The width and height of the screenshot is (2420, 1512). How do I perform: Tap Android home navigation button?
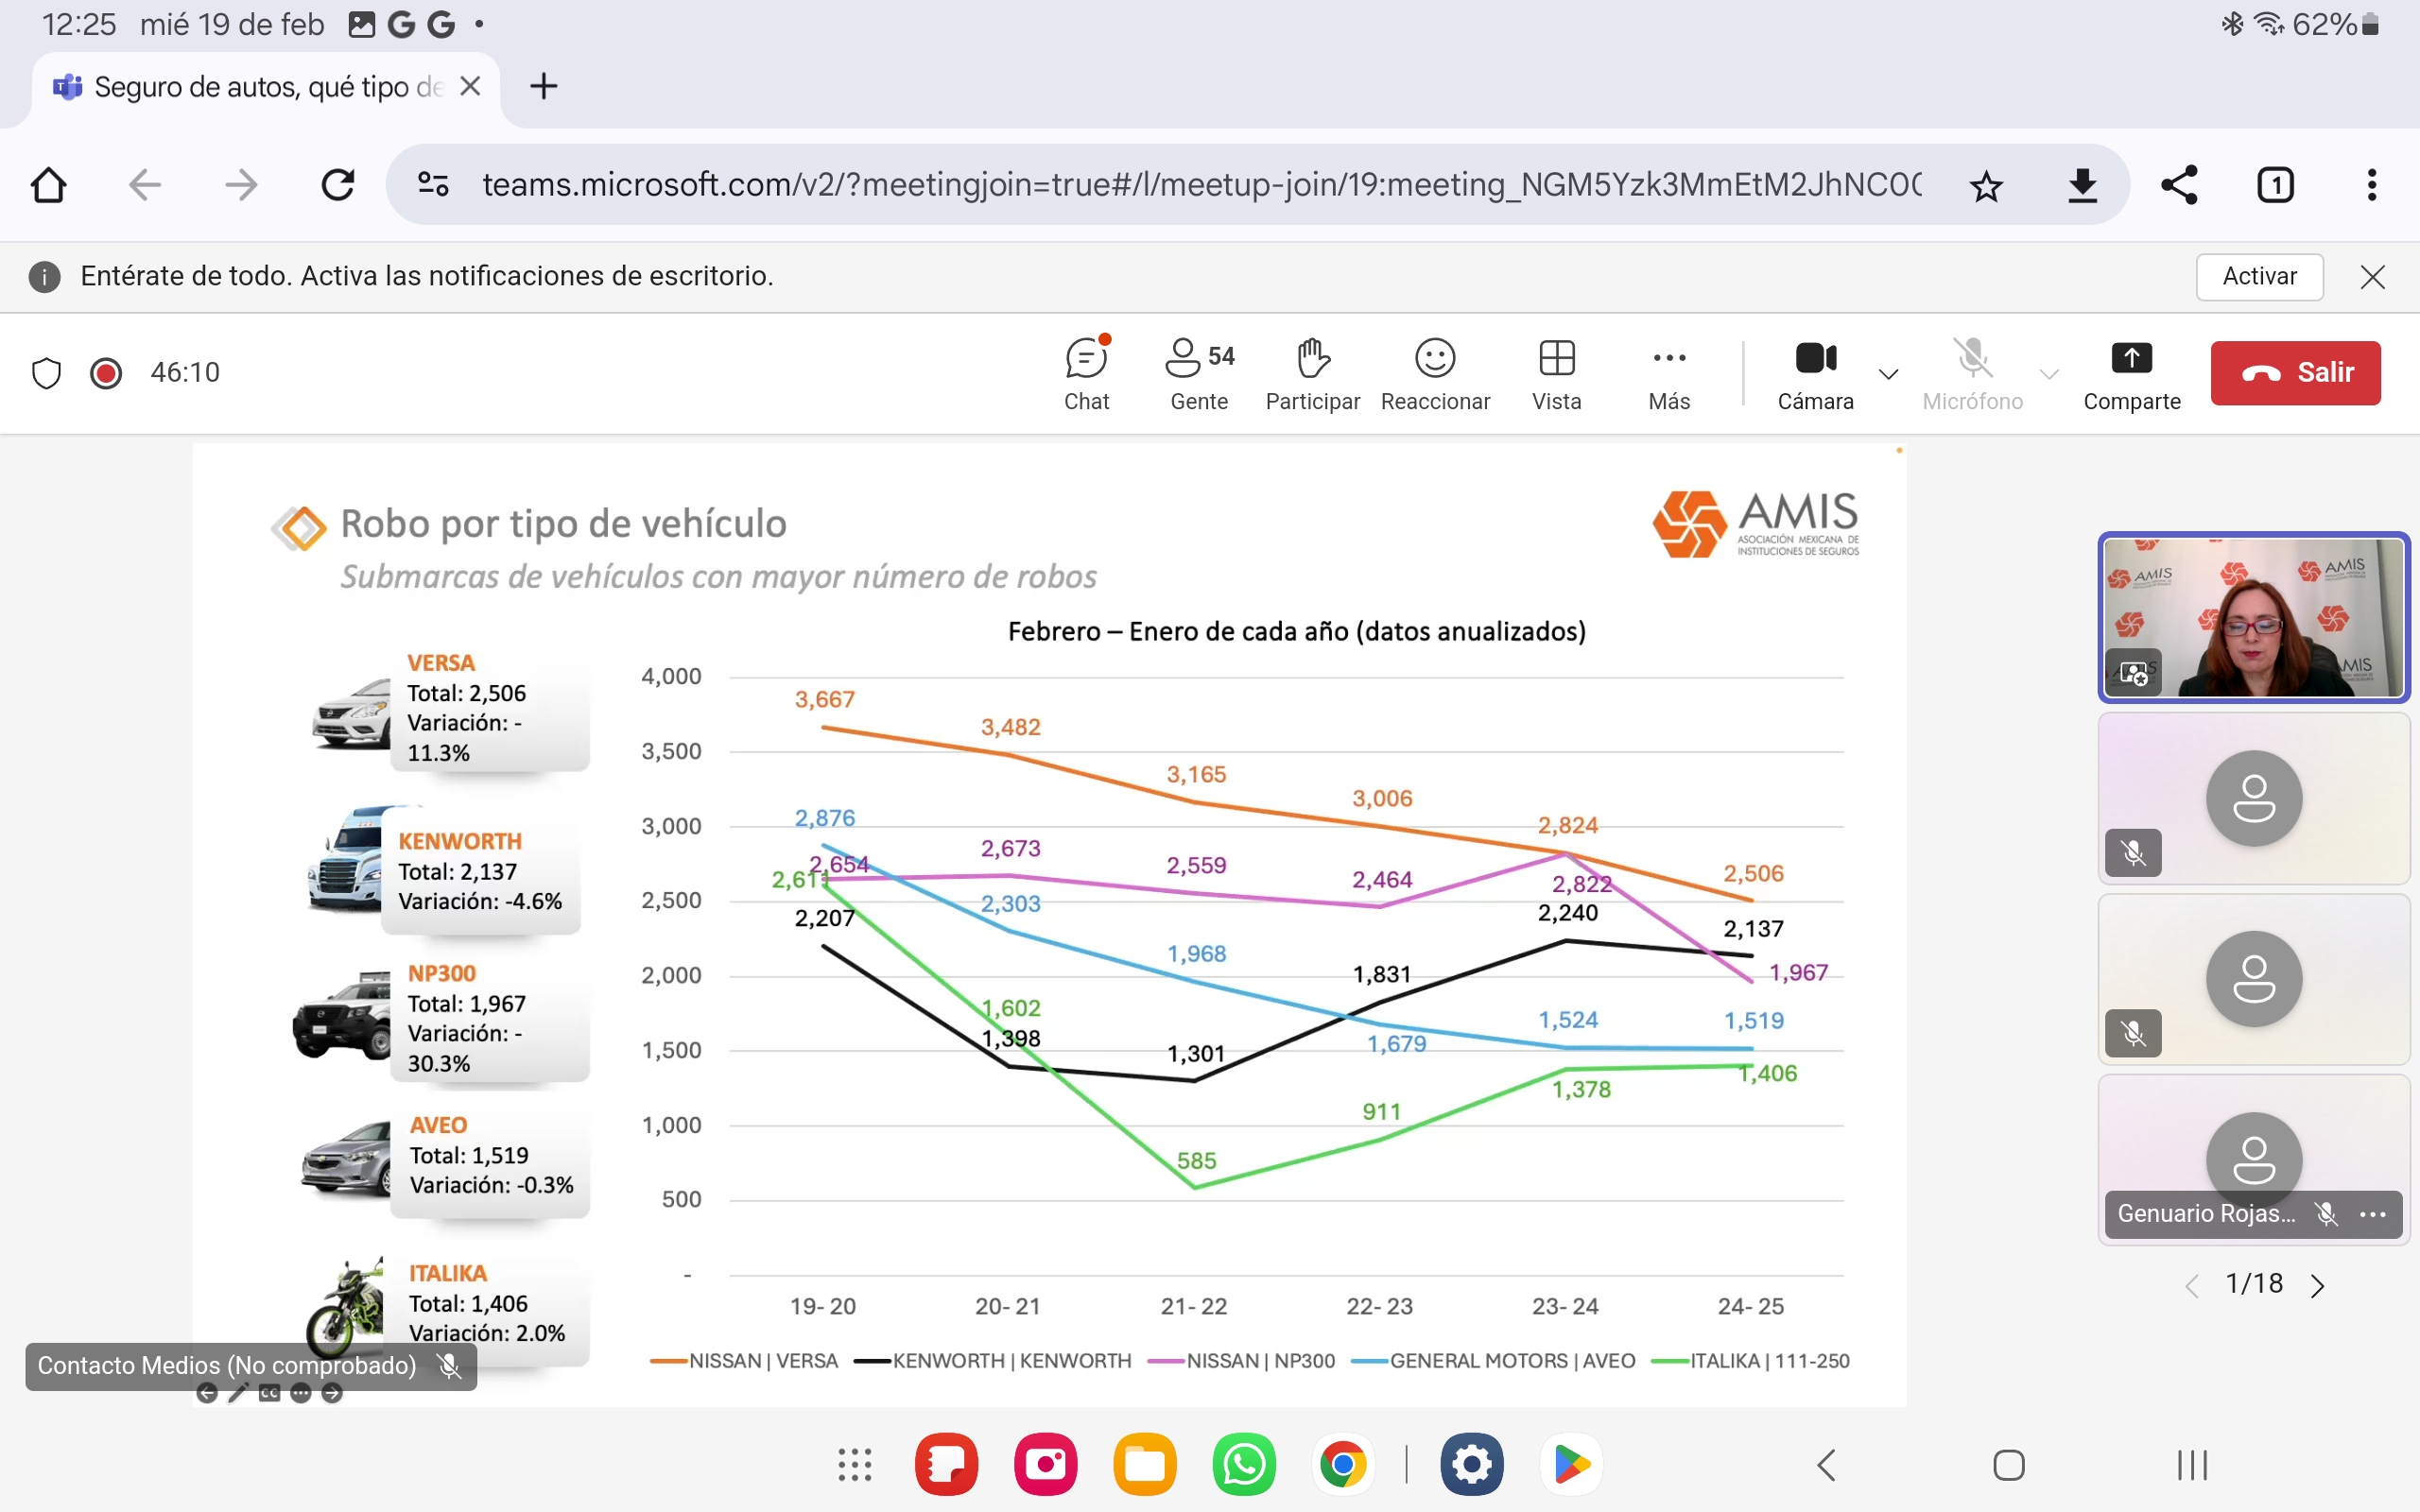(2008, 1465)
